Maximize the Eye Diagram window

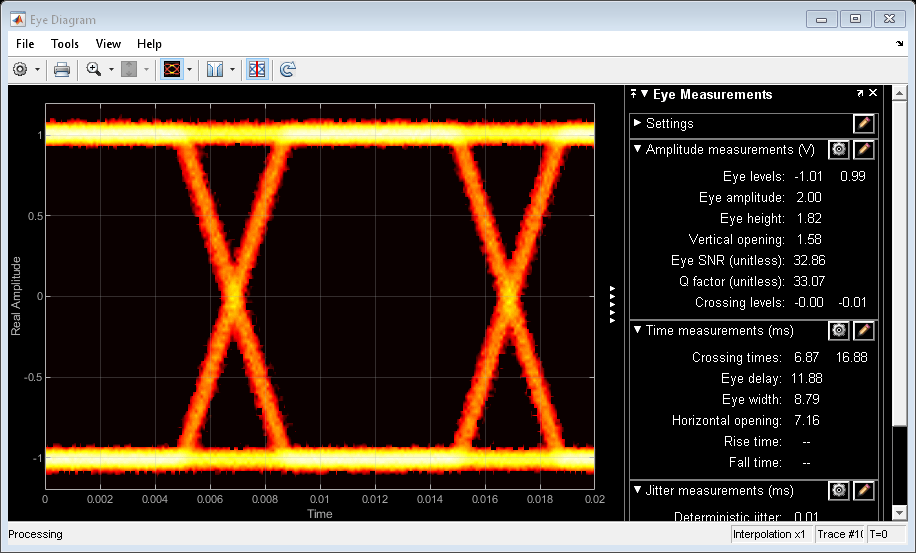[855, 19]
